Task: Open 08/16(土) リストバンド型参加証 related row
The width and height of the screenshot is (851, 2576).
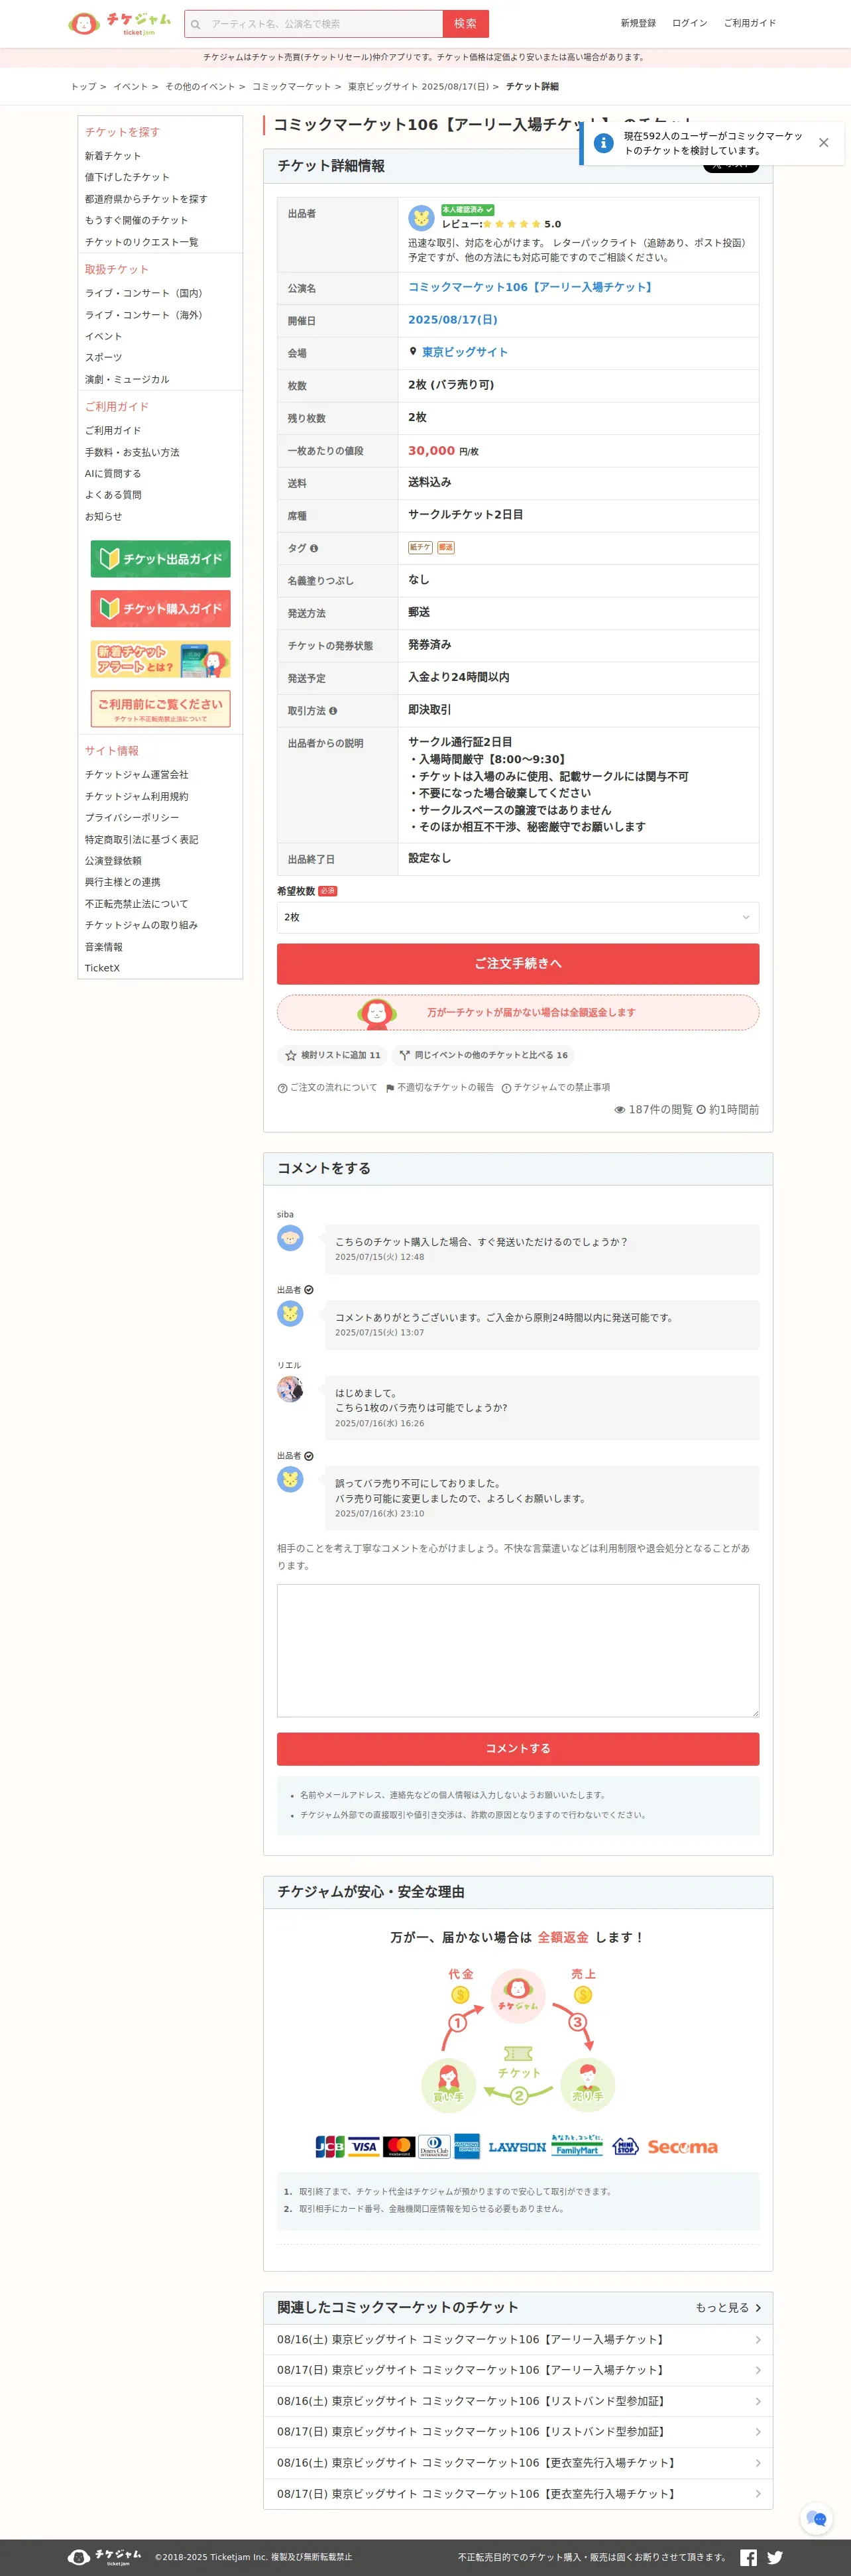Action: (517, 2401)
